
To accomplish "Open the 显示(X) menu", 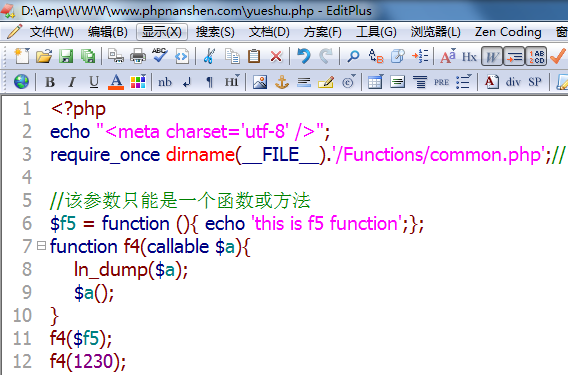I will coord(162,32).
